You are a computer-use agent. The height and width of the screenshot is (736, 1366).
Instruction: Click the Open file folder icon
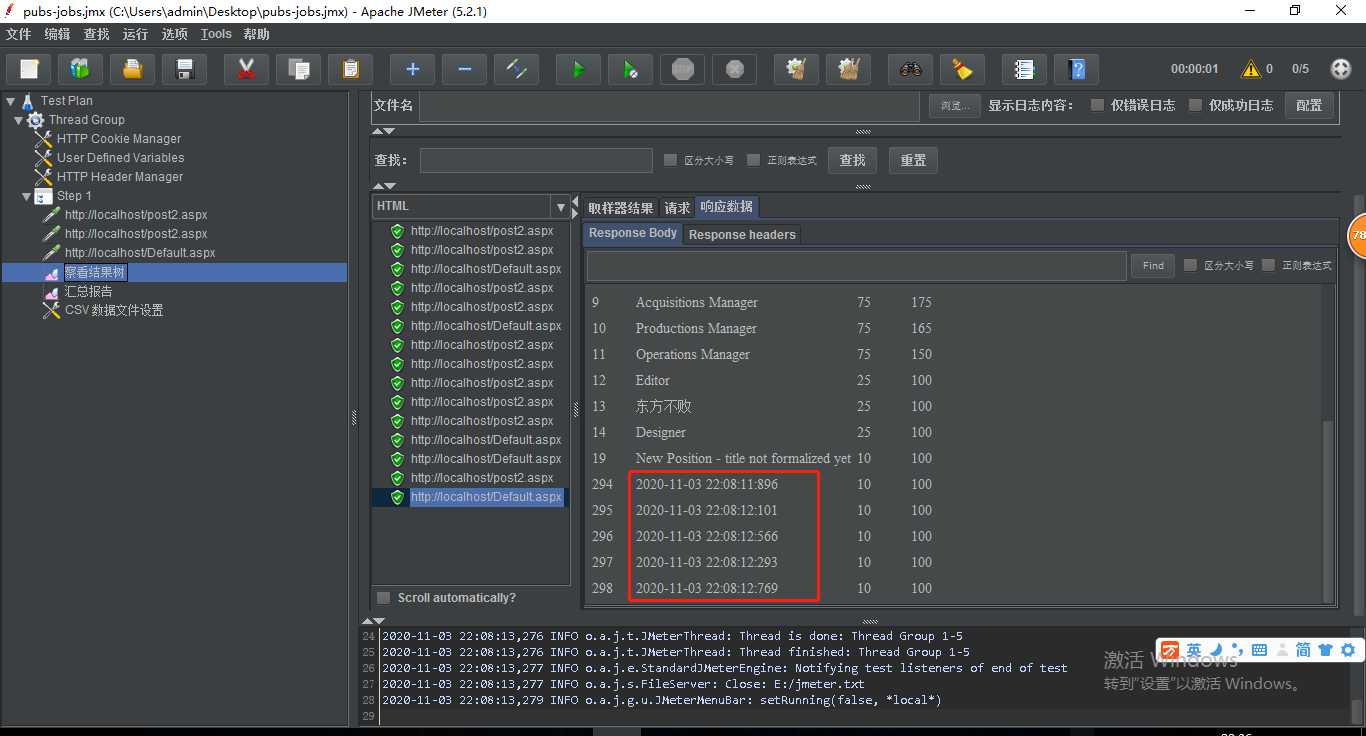133,69
